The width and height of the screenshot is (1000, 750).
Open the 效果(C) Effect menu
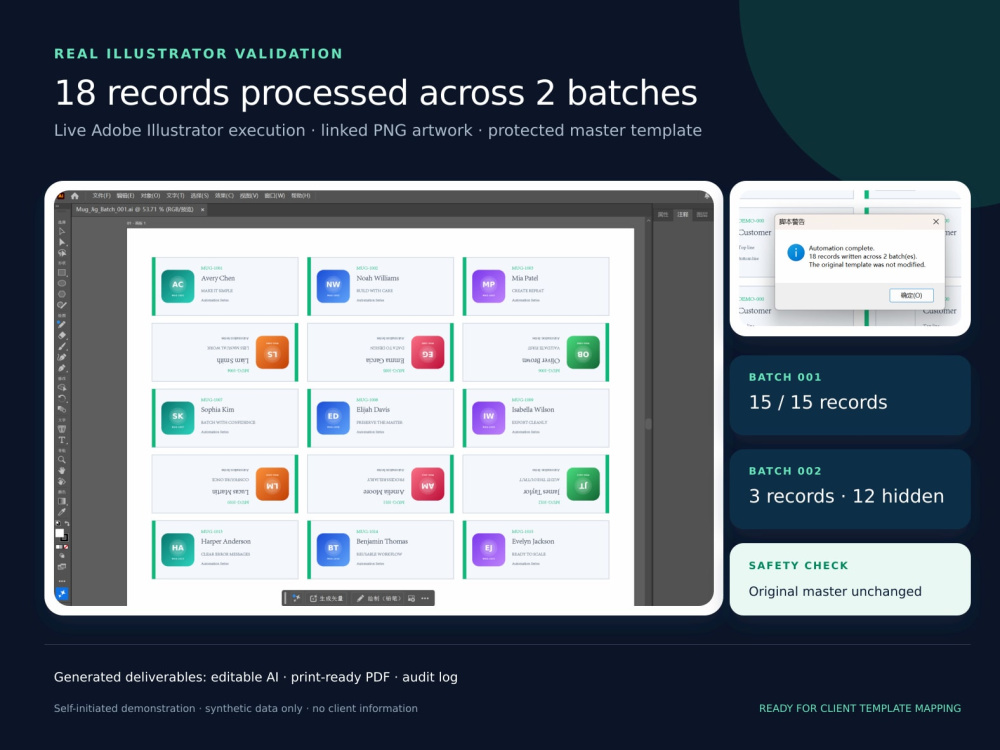224,196
